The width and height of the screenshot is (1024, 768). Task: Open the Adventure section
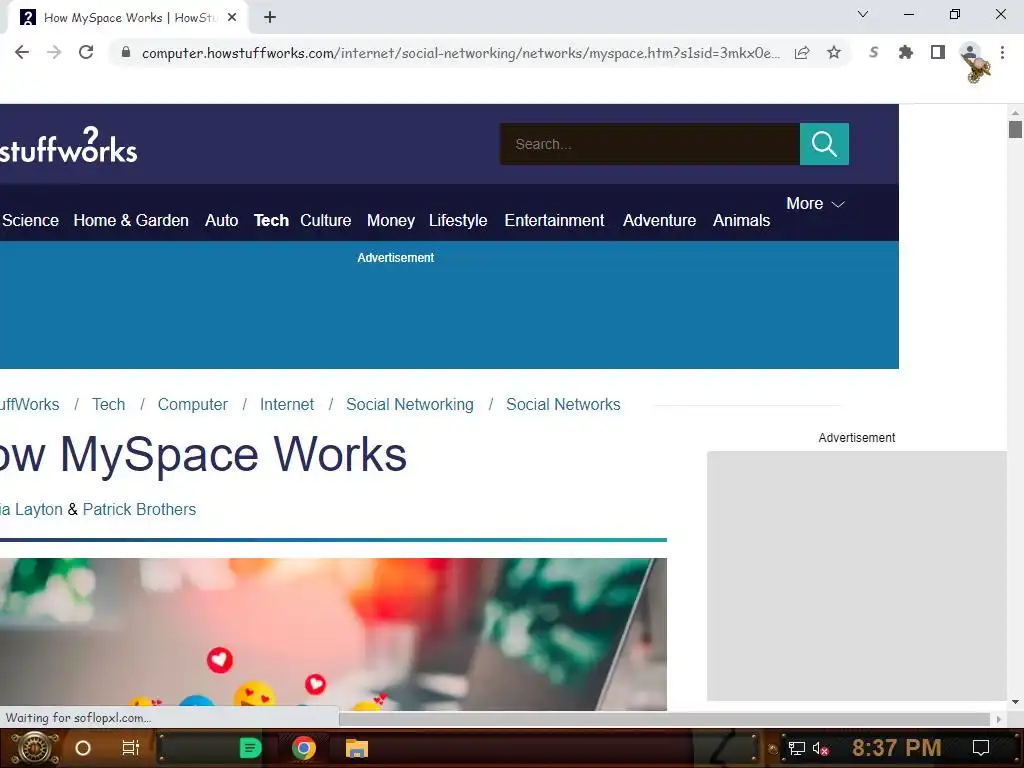(x=660, y=221)
